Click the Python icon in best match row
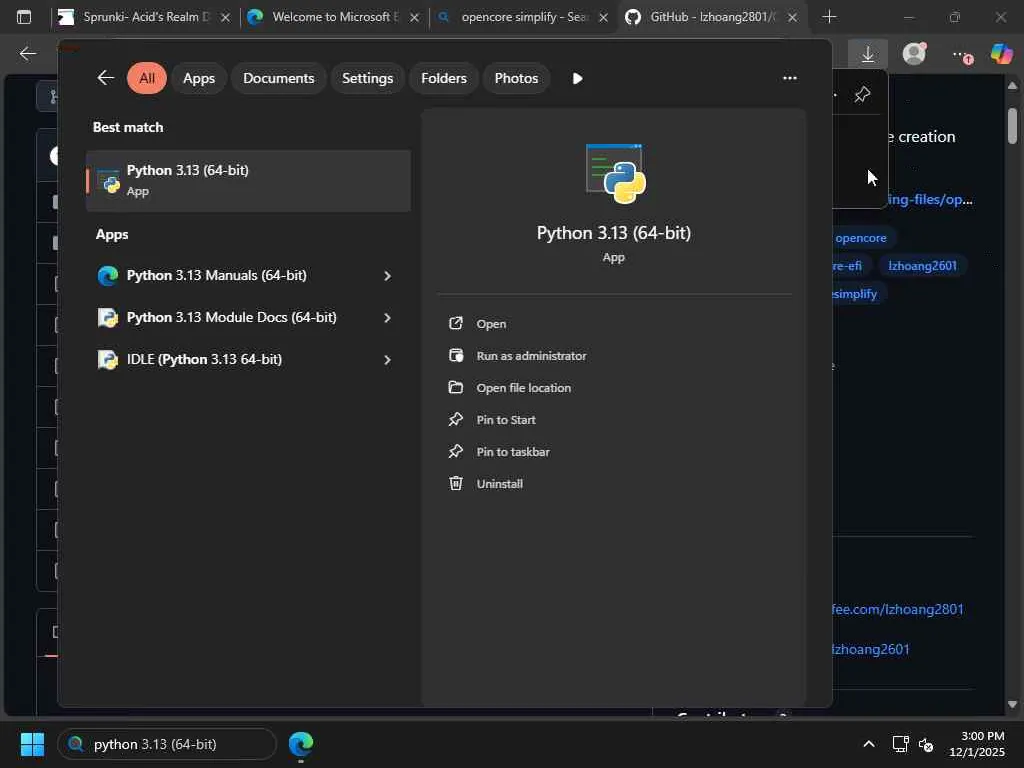The width and height of the screenshot is (1024, 768). (x=109, y=182)
